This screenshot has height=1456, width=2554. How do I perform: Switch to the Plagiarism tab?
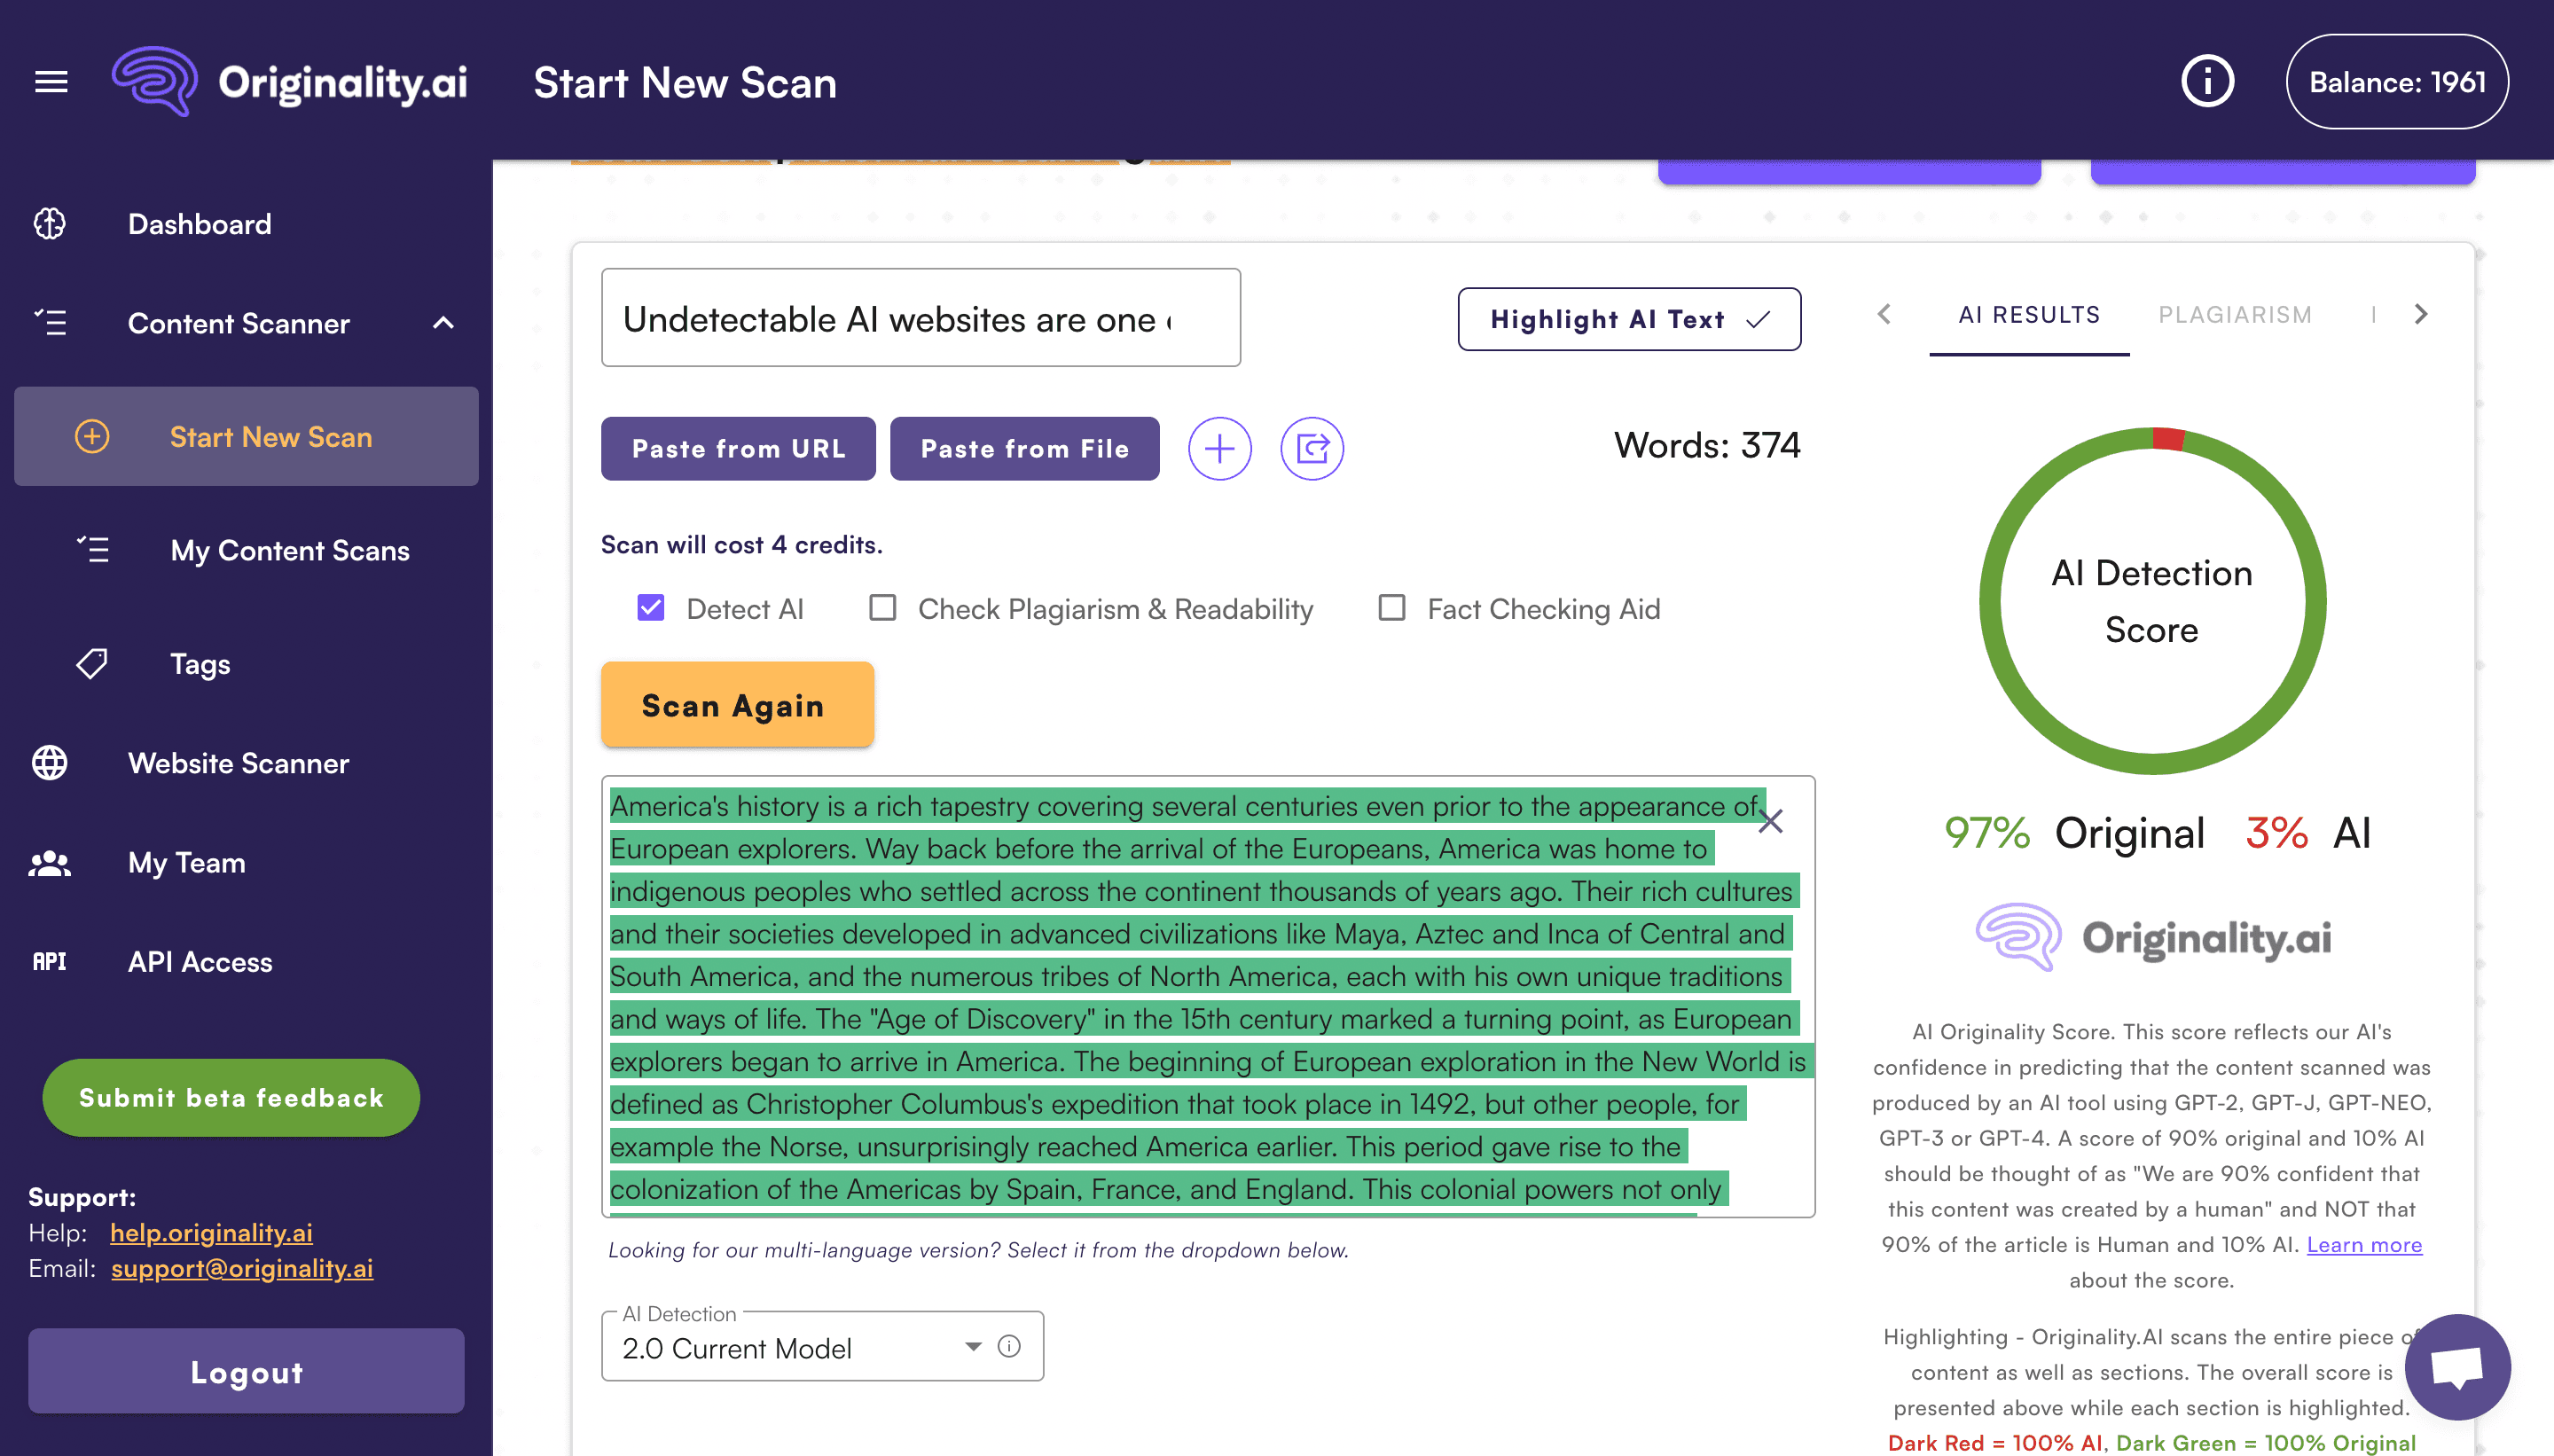[2234, 315]
